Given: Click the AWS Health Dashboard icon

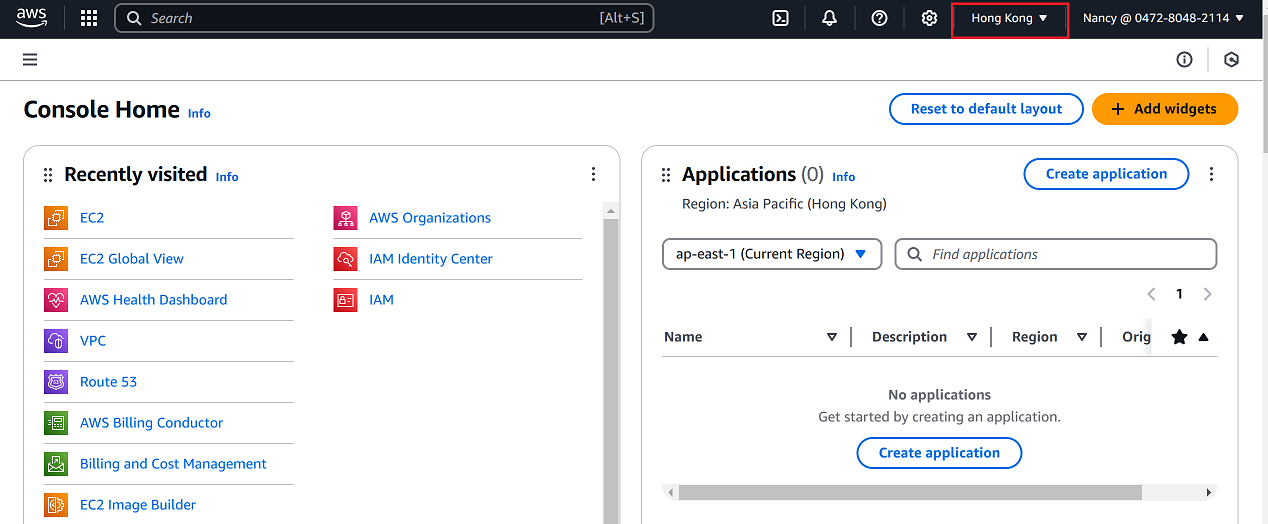Looking at the screenshot, I should (x=56, y=300).
